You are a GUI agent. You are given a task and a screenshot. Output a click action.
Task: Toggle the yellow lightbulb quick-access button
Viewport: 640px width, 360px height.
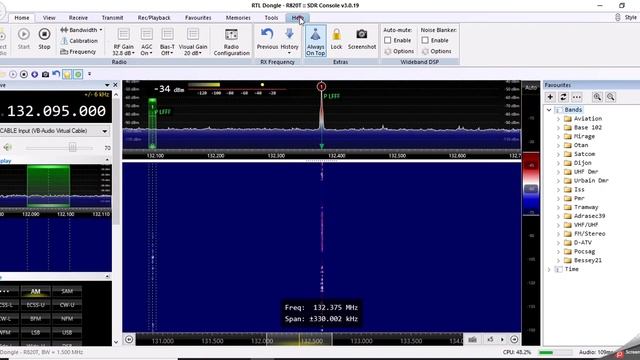[67, 74]
